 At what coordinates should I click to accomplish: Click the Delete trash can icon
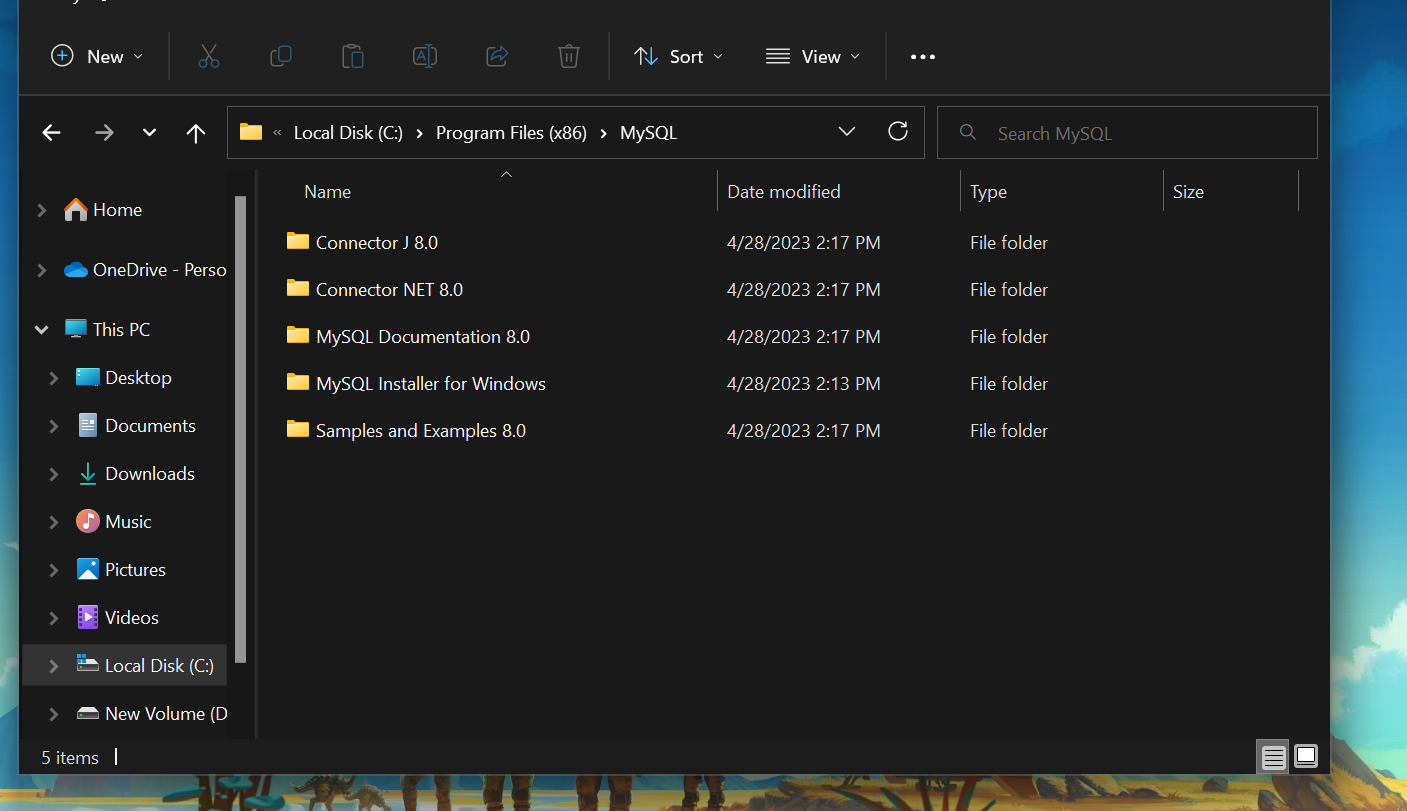click(x=569, y=56)
